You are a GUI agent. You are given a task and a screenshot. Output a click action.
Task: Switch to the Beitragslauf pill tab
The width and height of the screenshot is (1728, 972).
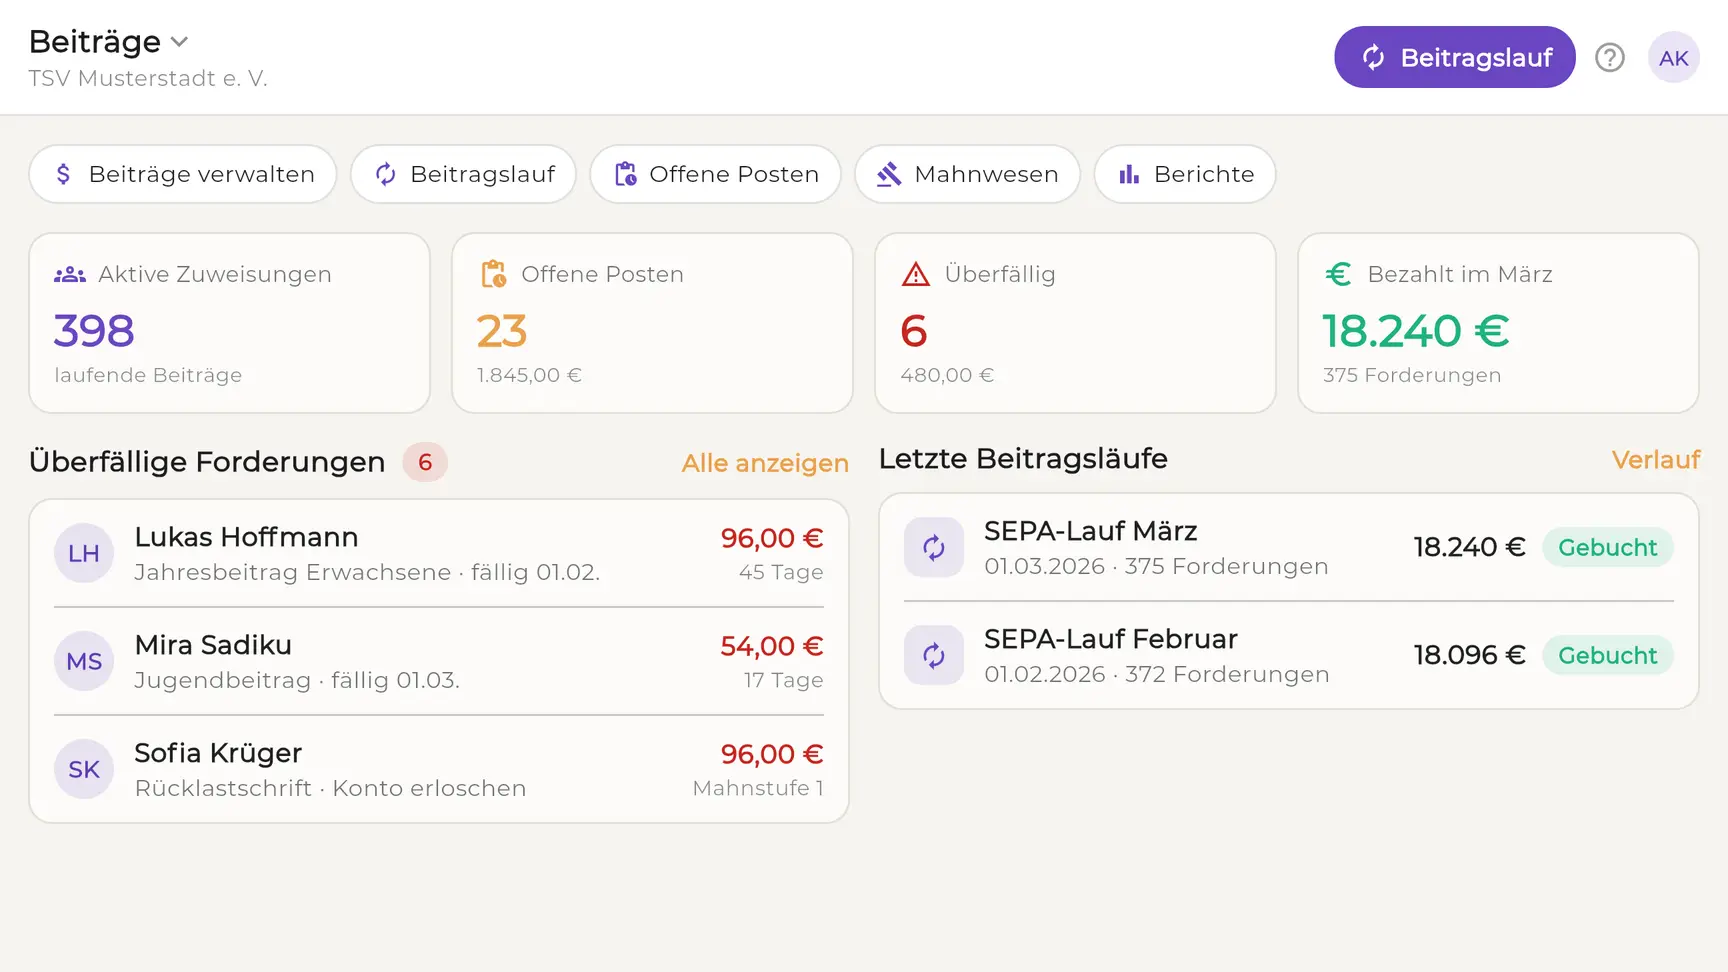coord(463,174)
